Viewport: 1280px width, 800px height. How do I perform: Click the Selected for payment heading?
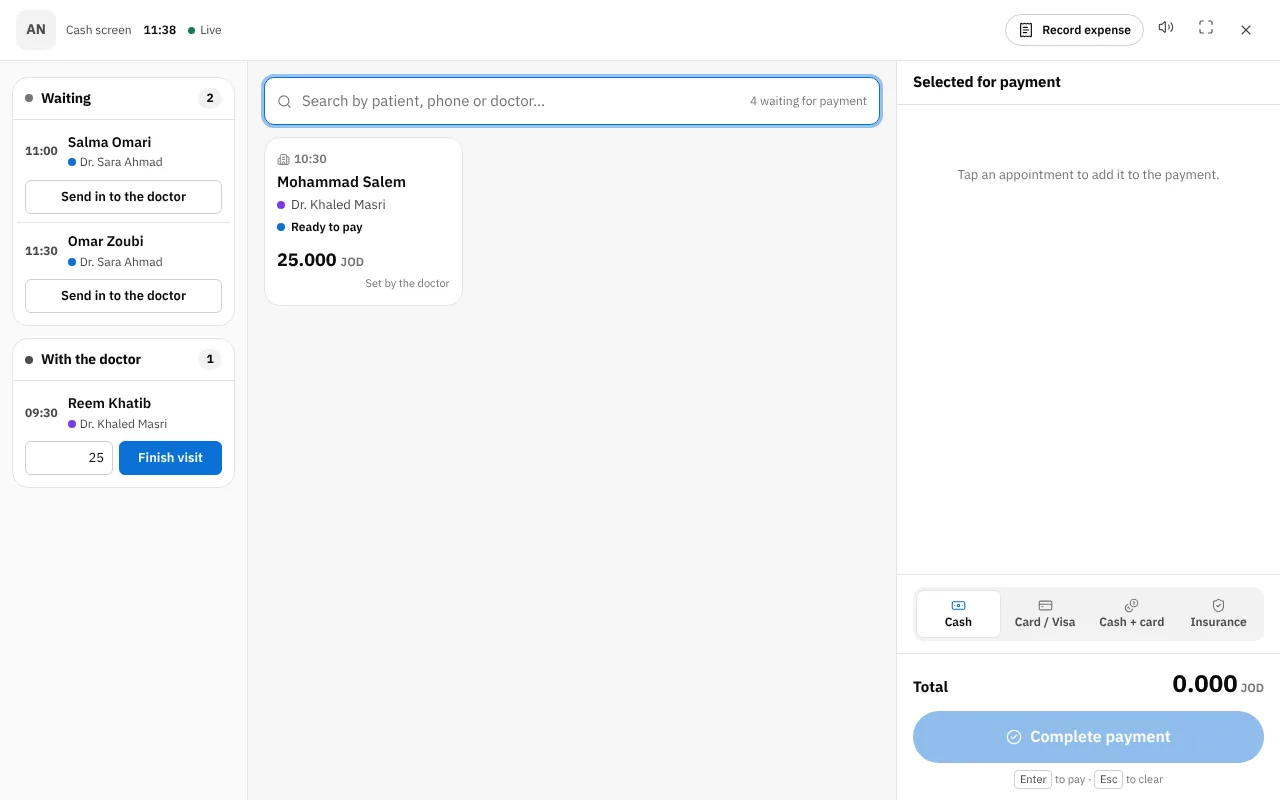(x=987, y=82)
